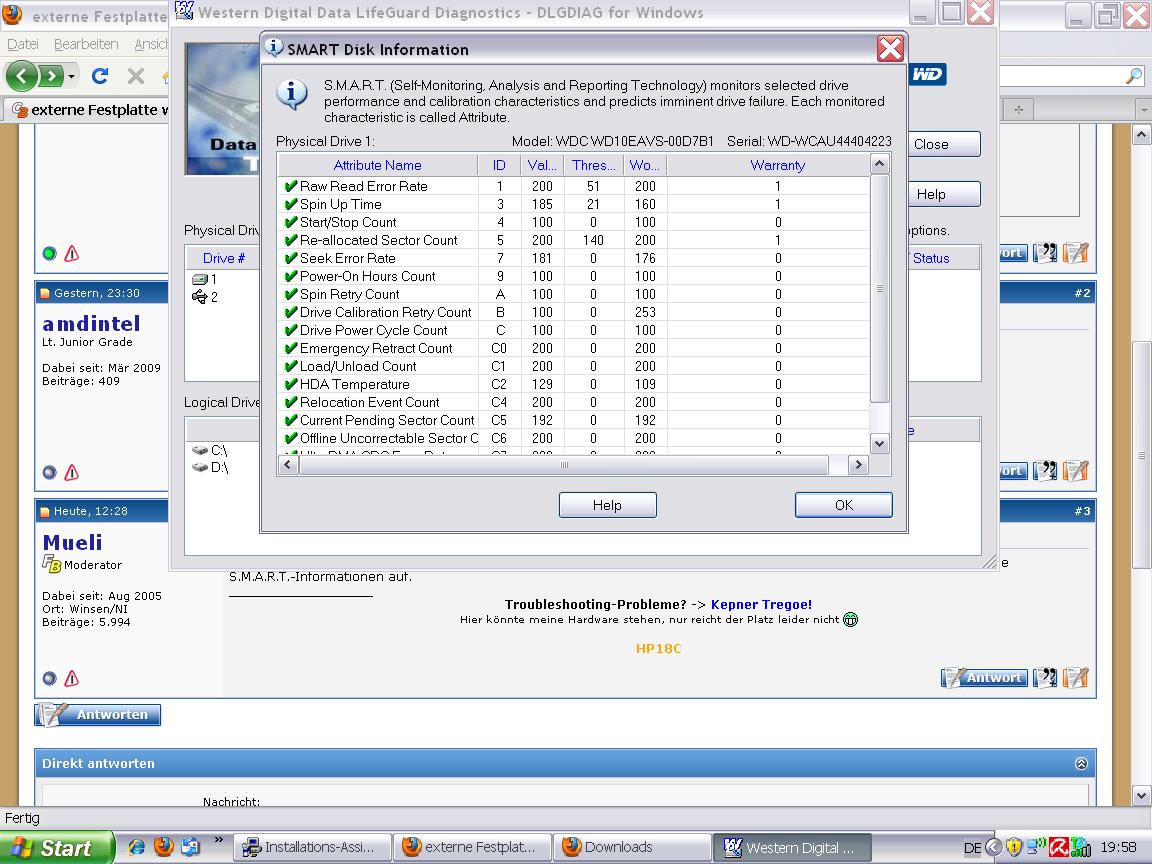The height and width of the screenshot is (864, 1152).
Task: Switch to Installations-Assi... taskbar item
Action: tap(312, 847)
